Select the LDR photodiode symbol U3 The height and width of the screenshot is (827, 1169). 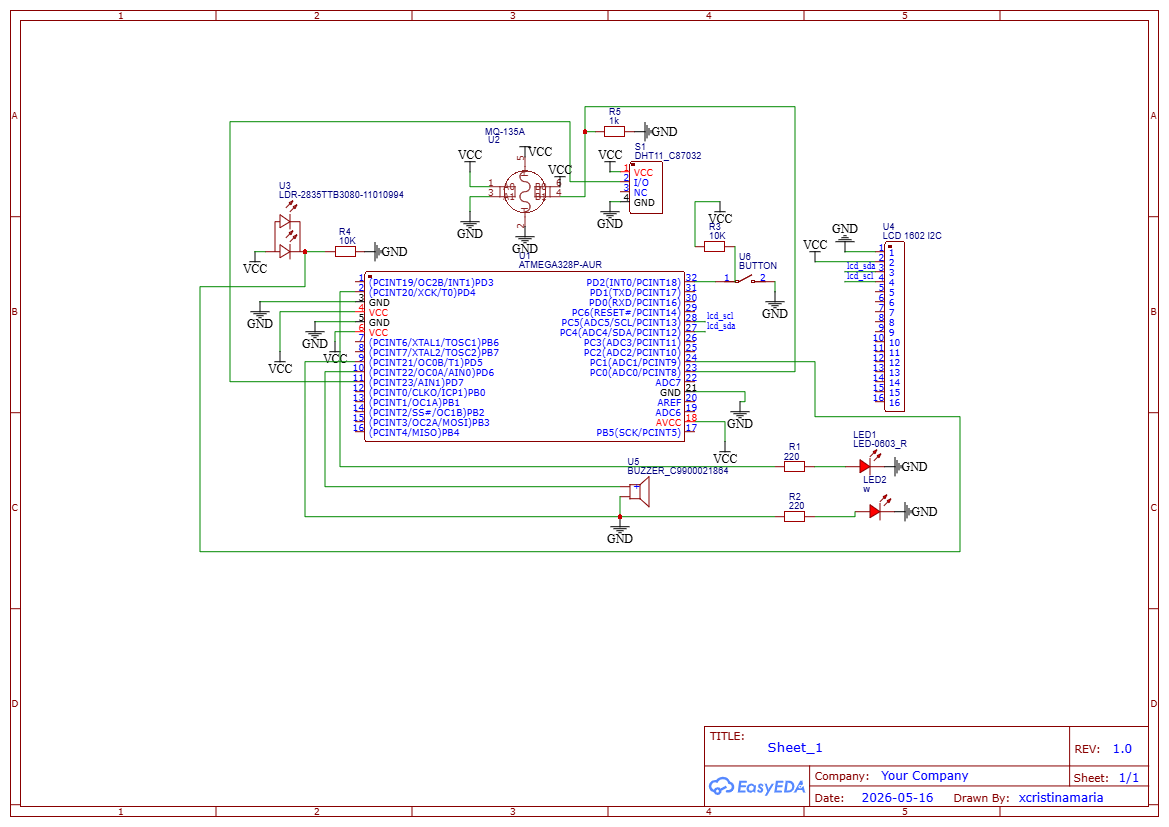click(x=287, y=236)
